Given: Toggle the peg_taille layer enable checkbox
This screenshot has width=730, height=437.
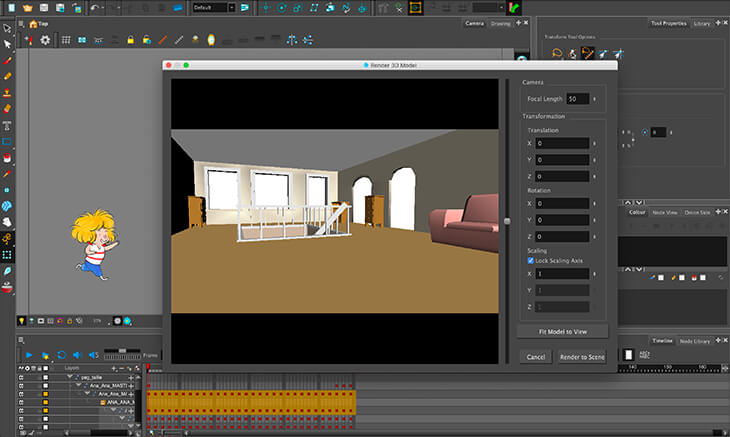Looking at the screenshot, I should [x=45, y=377].
